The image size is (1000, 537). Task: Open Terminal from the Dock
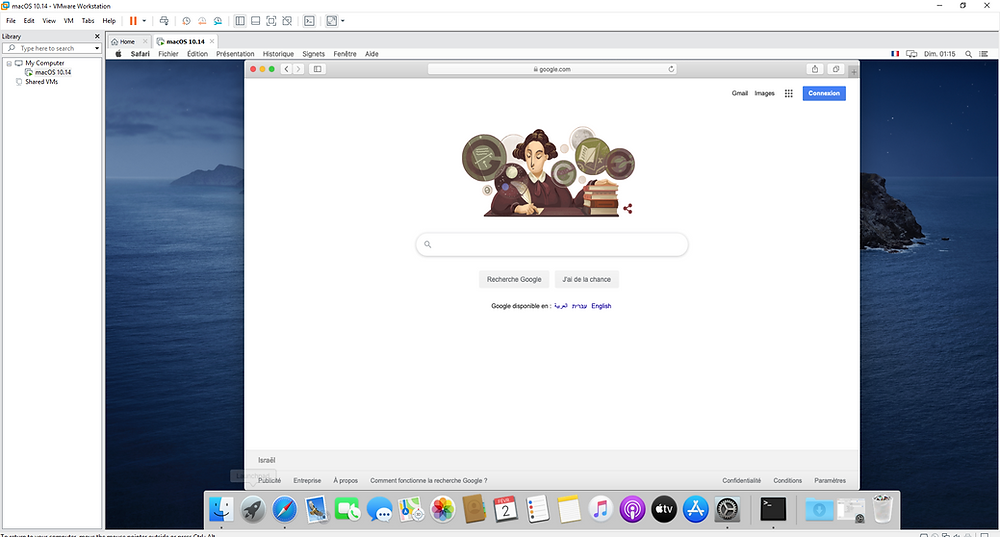point(773,510)
